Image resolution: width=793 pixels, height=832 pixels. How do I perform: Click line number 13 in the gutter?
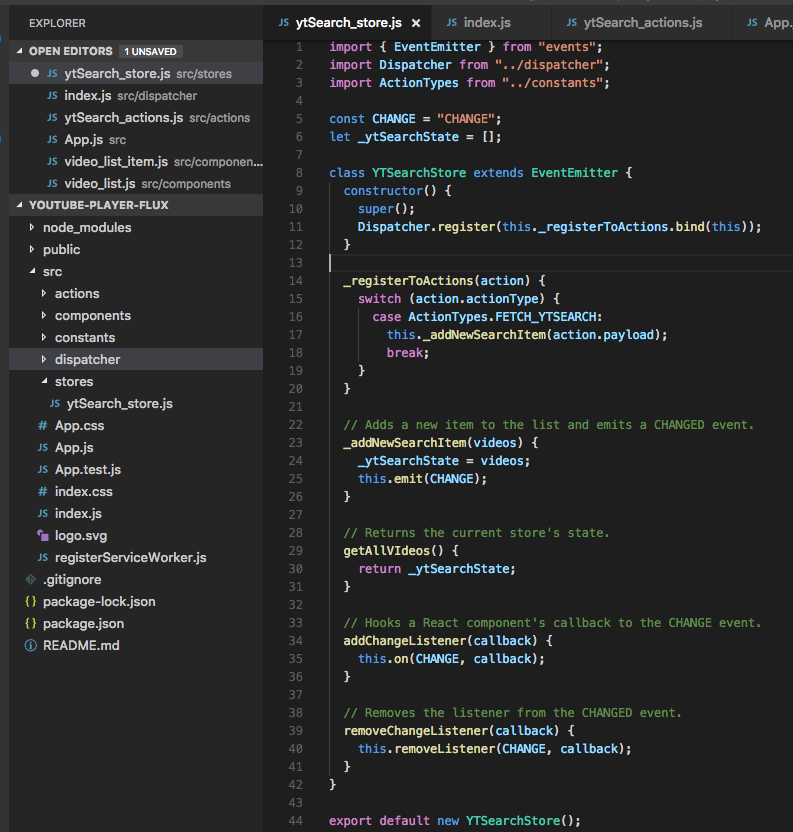pyautogui.click(x=296, y=263)
